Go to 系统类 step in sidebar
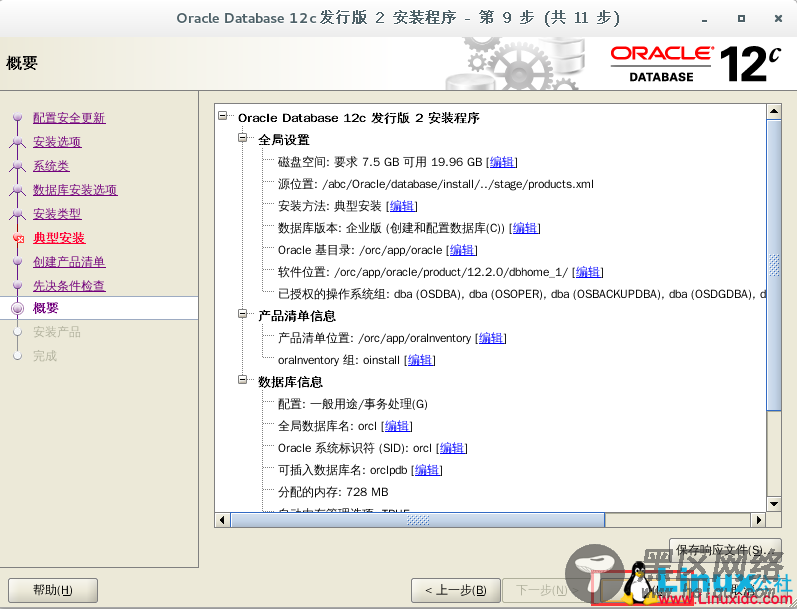 click(51, 166)
